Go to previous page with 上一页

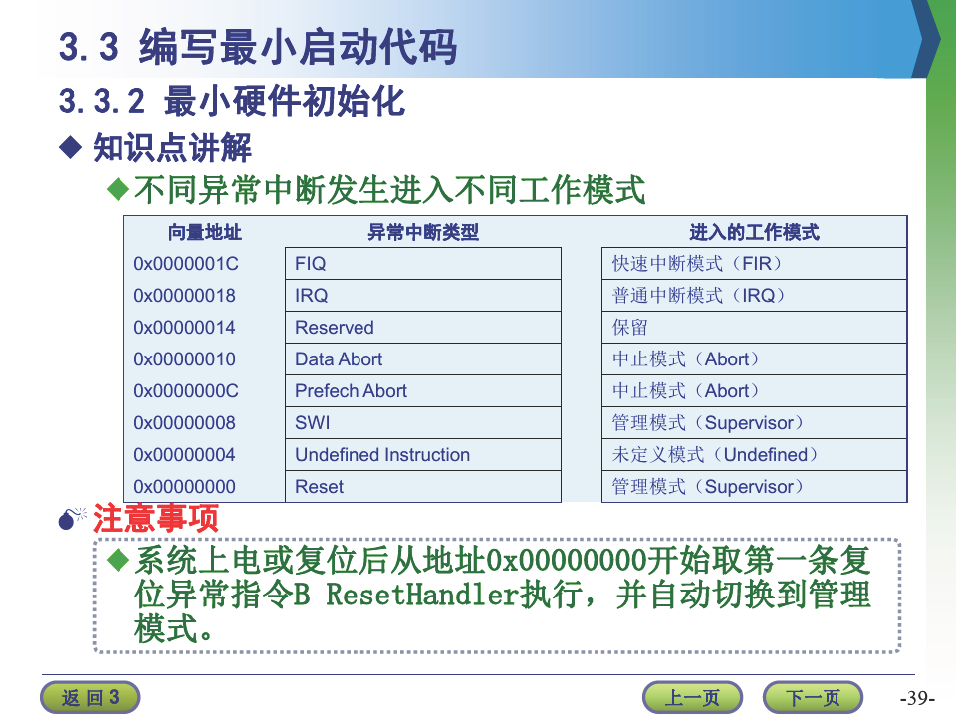point(692,697)
